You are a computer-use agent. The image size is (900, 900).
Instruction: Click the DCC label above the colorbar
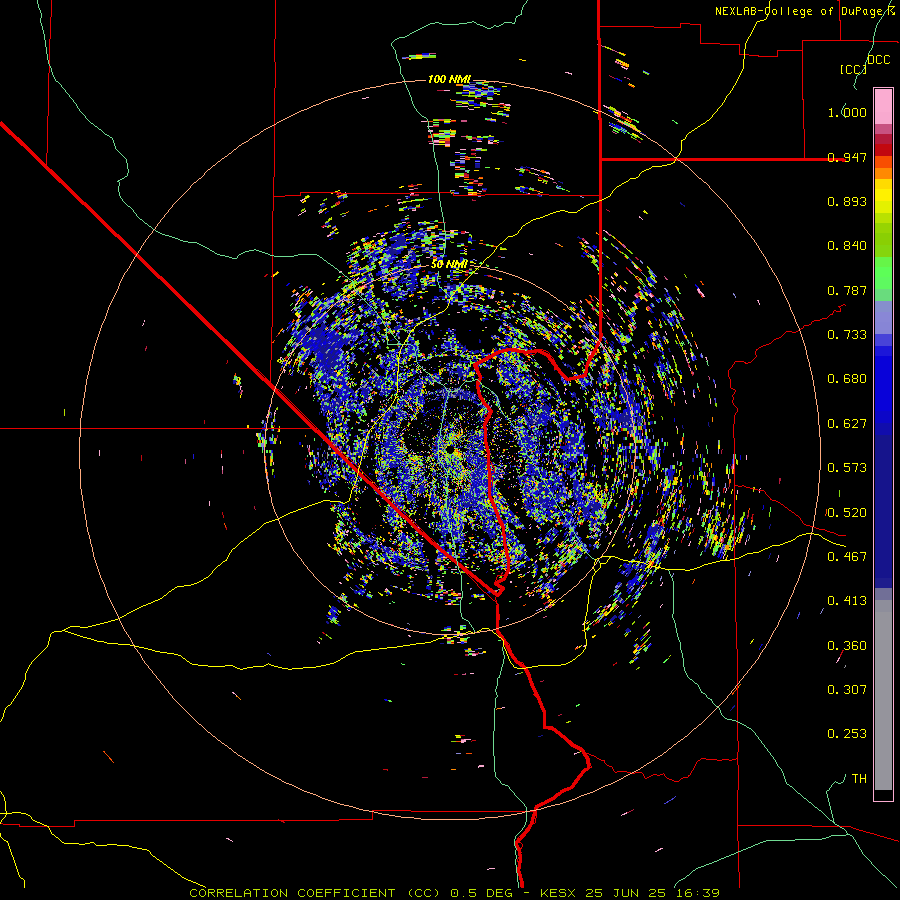[x=878, y=60]
